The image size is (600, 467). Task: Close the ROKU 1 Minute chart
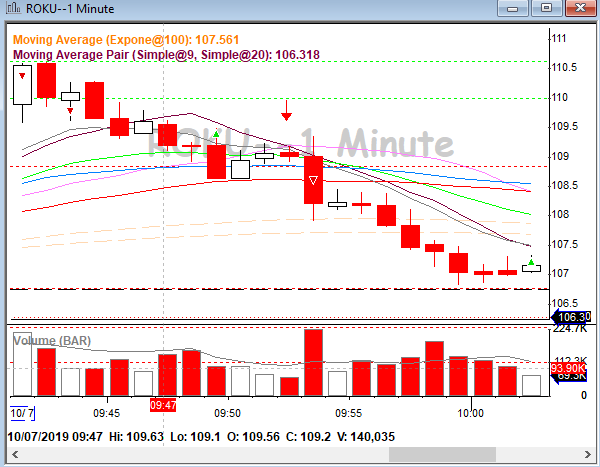click(x=578, y=9)
